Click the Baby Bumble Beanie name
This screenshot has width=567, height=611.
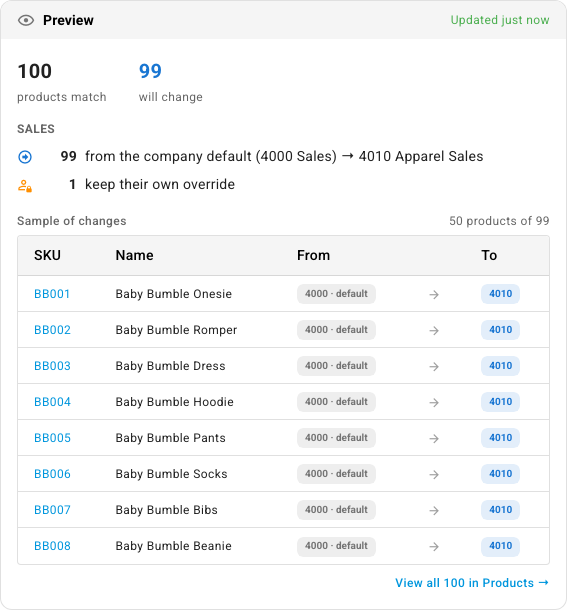click(173, 546)
